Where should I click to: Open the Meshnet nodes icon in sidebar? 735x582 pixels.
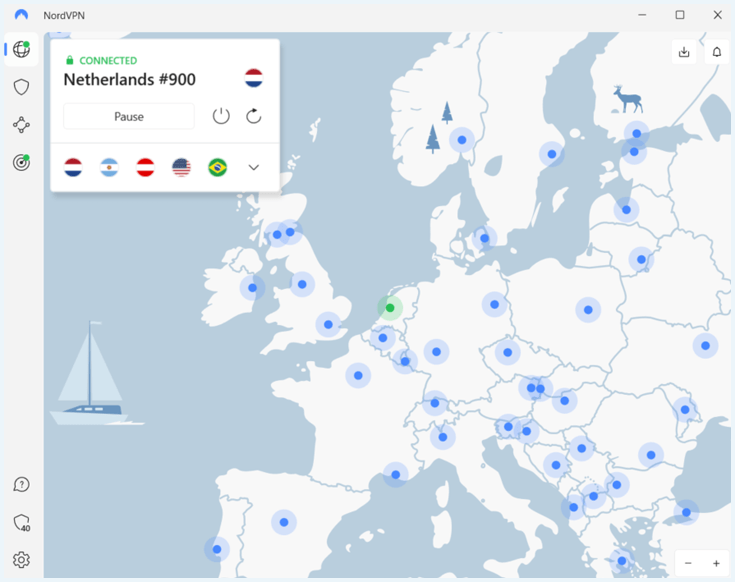click(21, 125)
